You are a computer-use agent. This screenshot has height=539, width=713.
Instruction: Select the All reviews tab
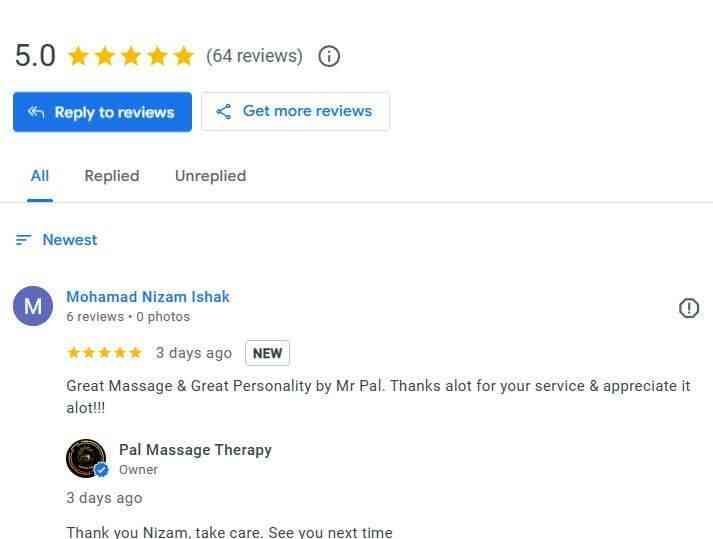[40, 176]
